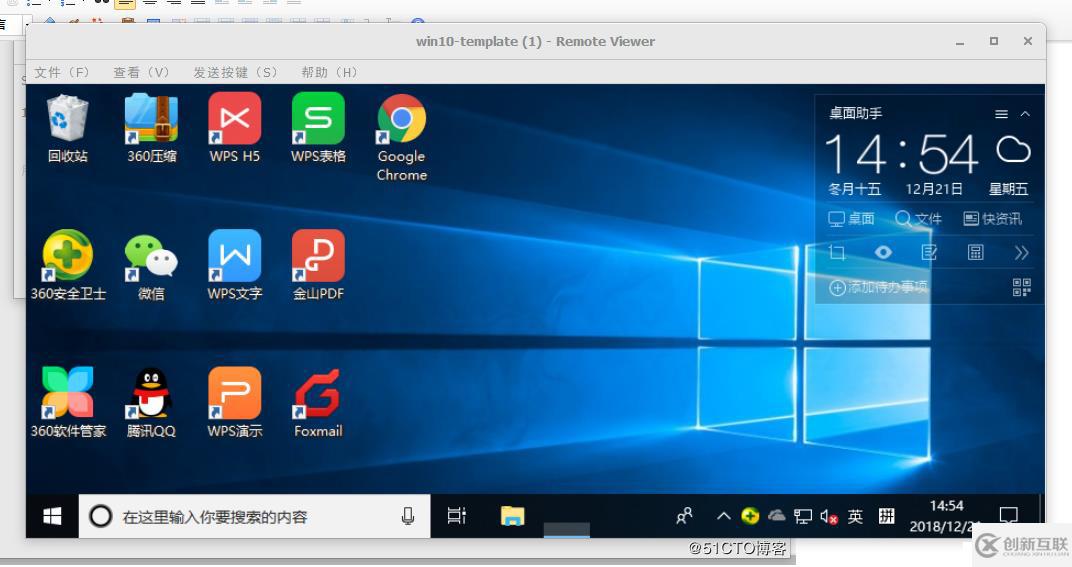
Task: Show hidden tray icons with the up arrow
Action: 723,516
